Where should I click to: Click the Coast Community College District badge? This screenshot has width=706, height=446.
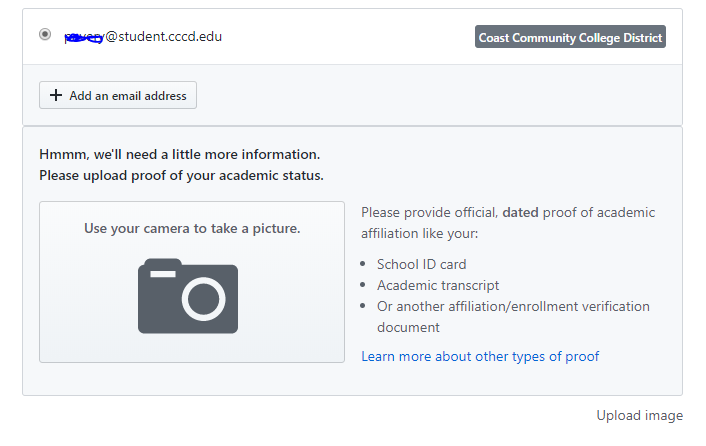570,38
